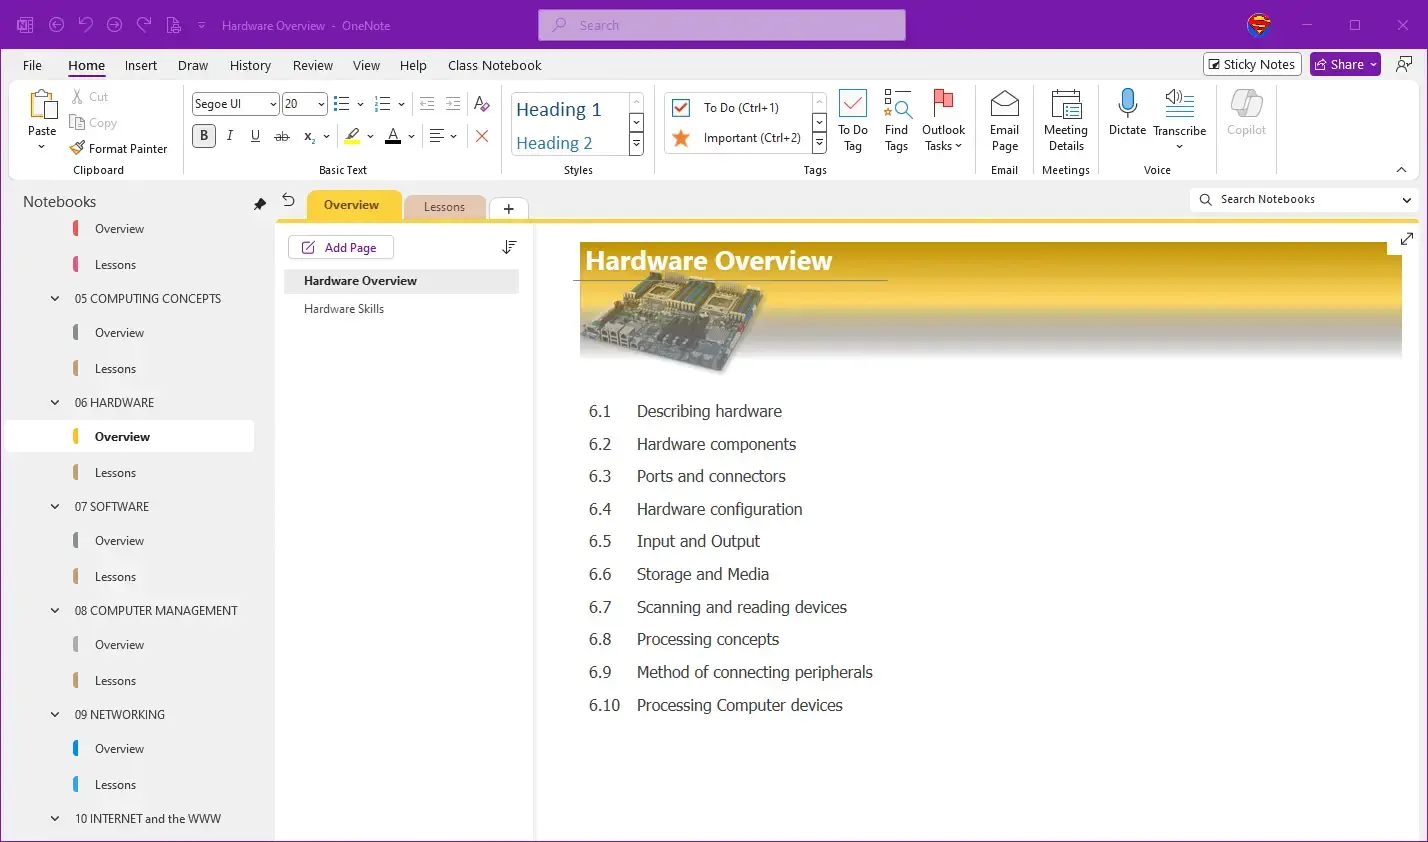The image size is (1428, 842).
Task: Expand the text highlight color dropdown
Action: coord(368,136)
